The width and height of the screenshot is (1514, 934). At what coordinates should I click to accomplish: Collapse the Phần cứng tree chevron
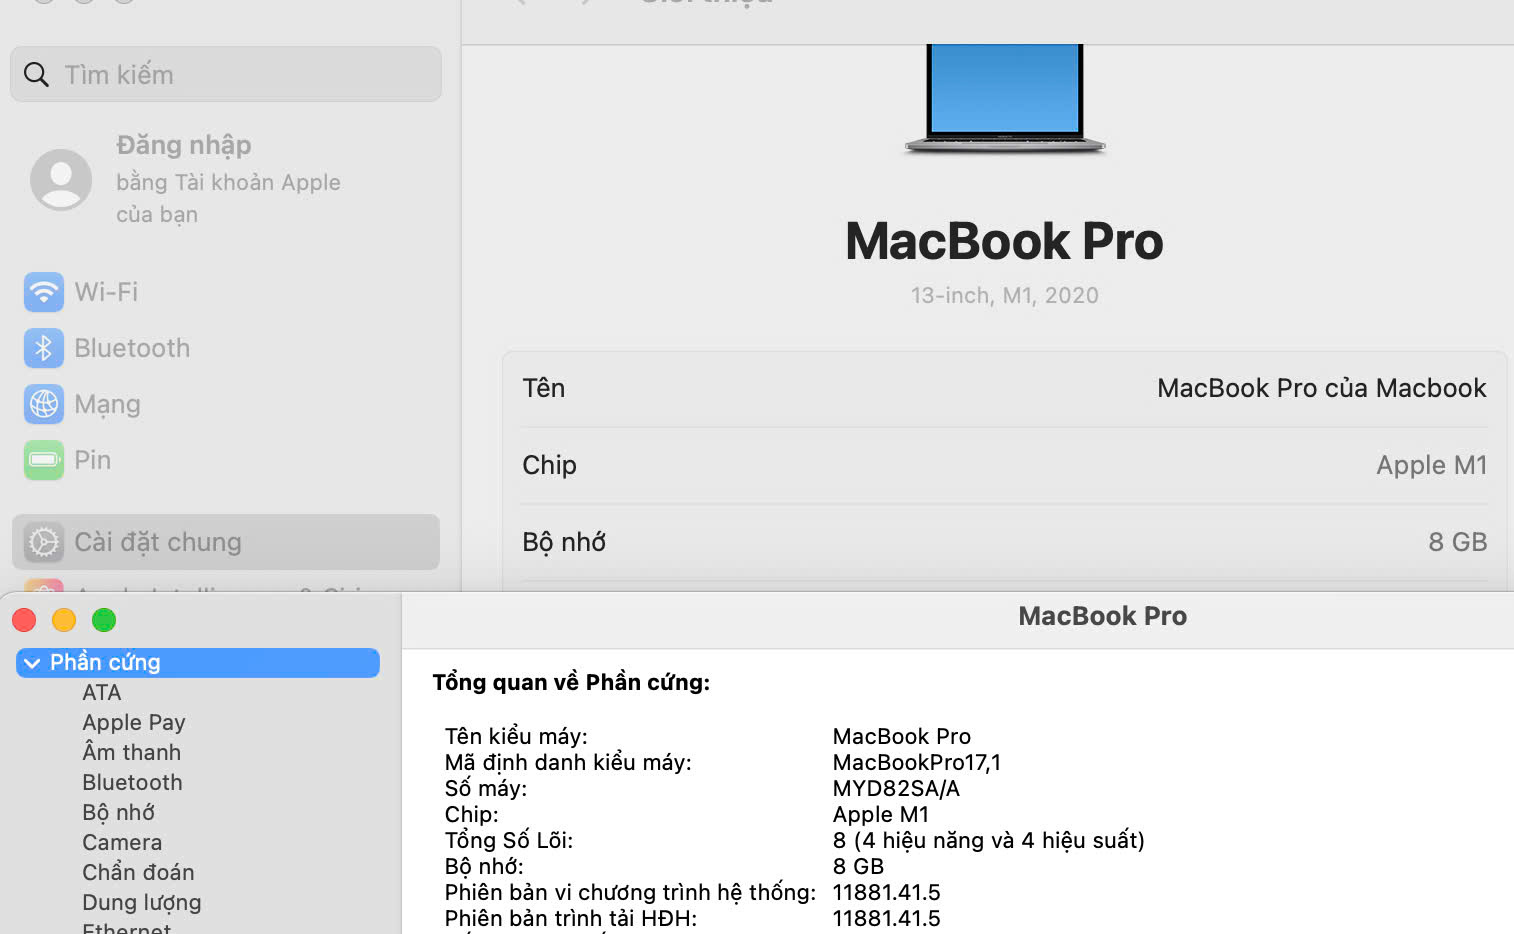32,663
